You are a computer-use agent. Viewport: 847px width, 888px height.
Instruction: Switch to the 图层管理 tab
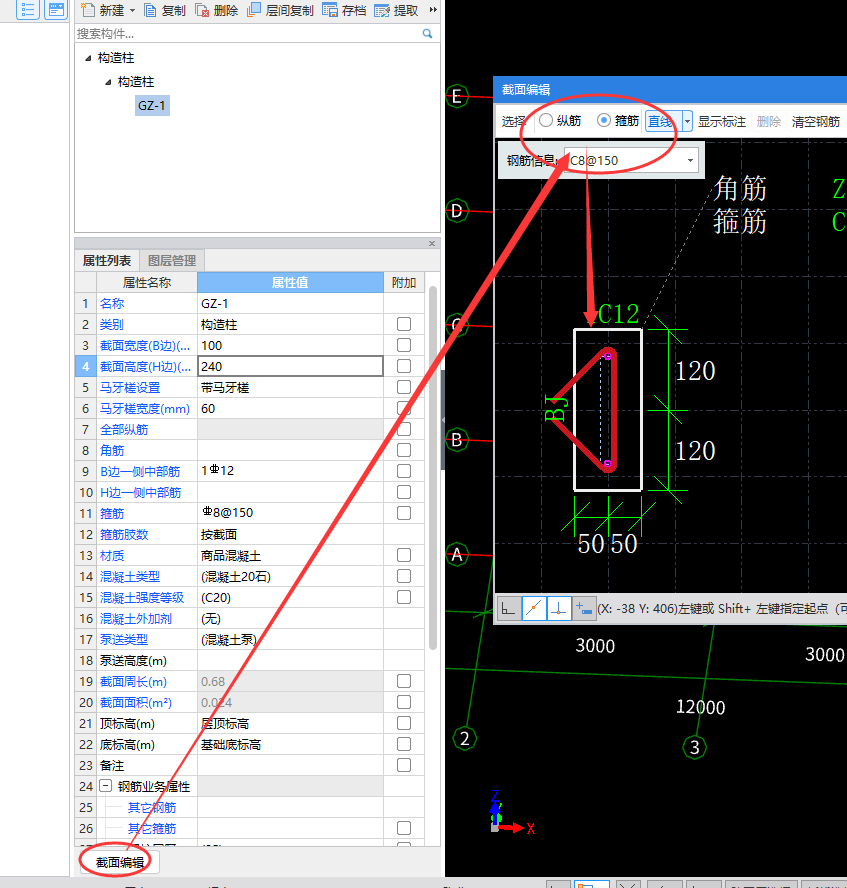[x=172, y=261]
